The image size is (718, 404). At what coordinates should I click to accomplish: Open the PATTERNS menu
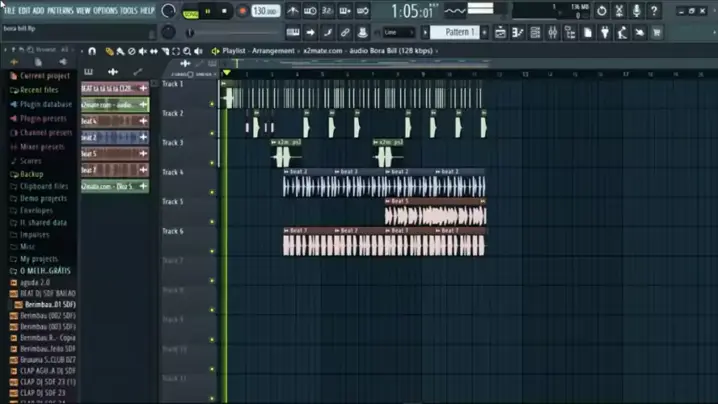click(x=59, y=10)
